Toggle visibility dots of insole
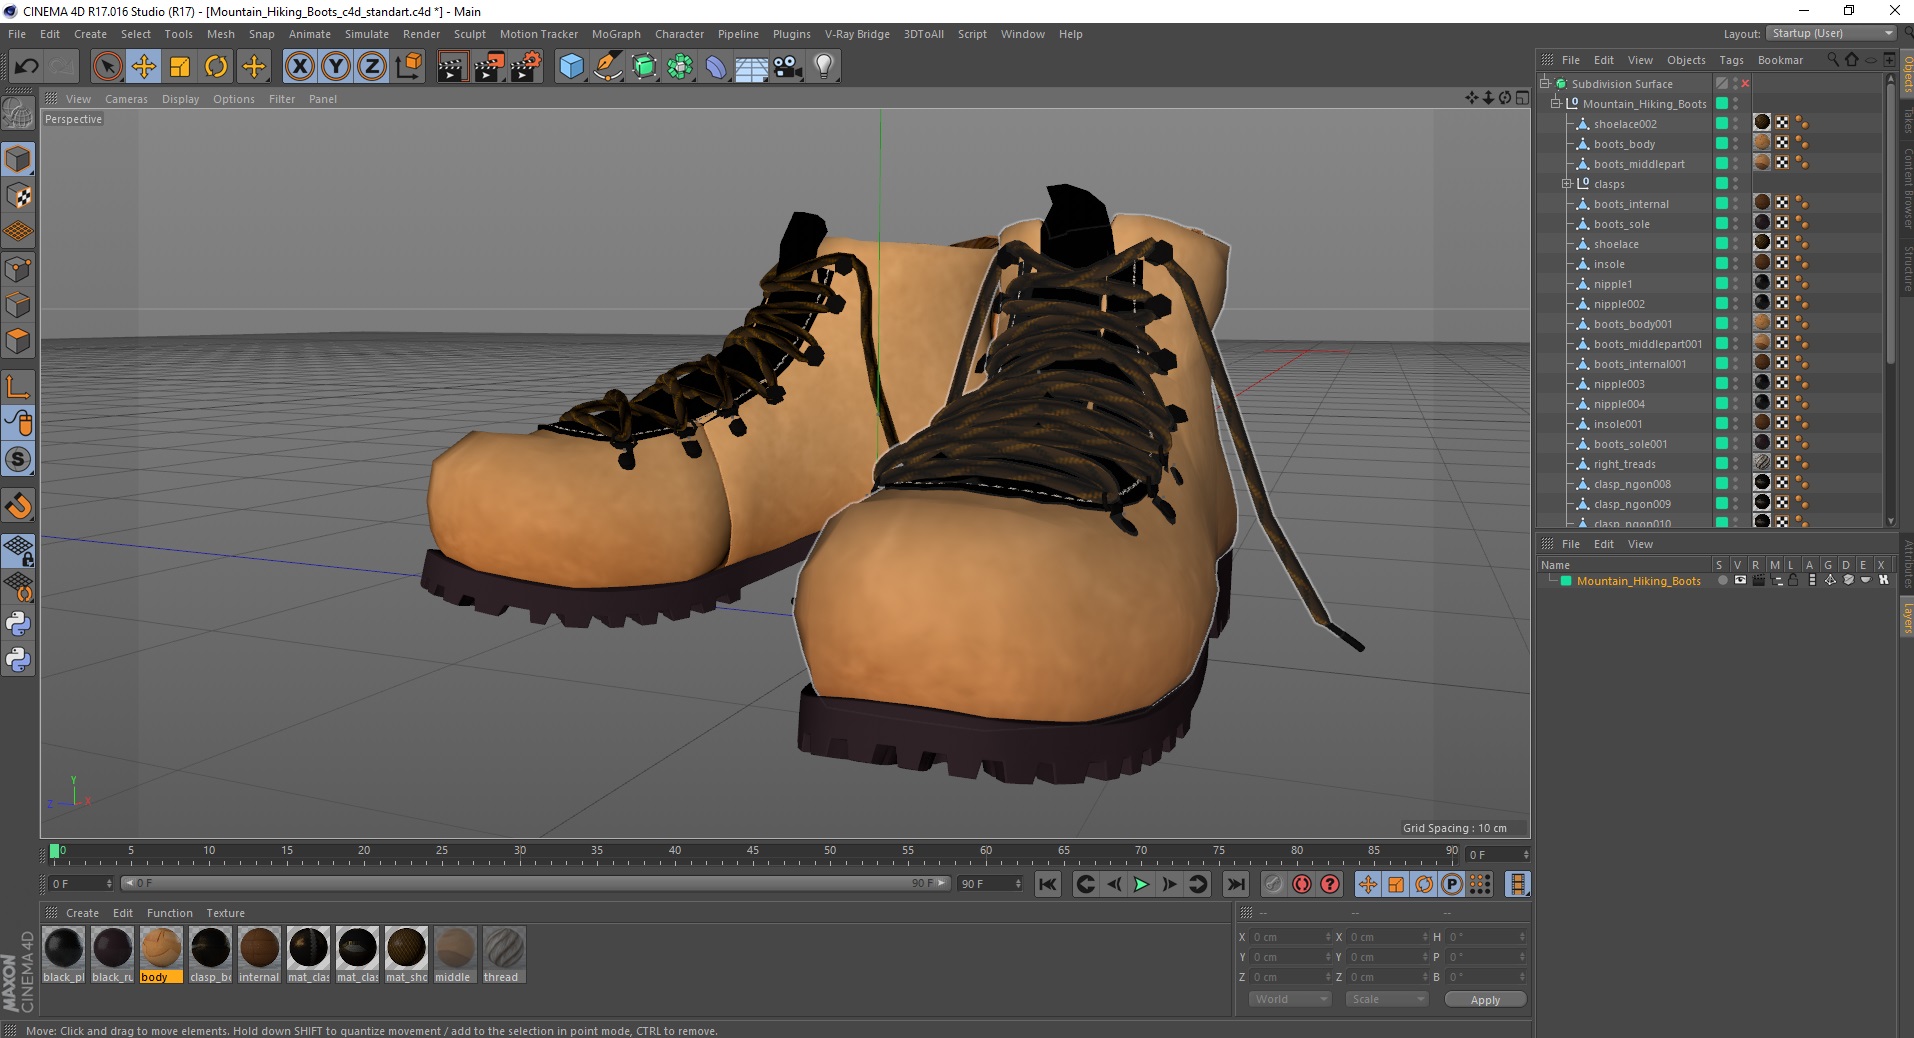Screen dimensions: 1914x1038 coord(1736,264)
